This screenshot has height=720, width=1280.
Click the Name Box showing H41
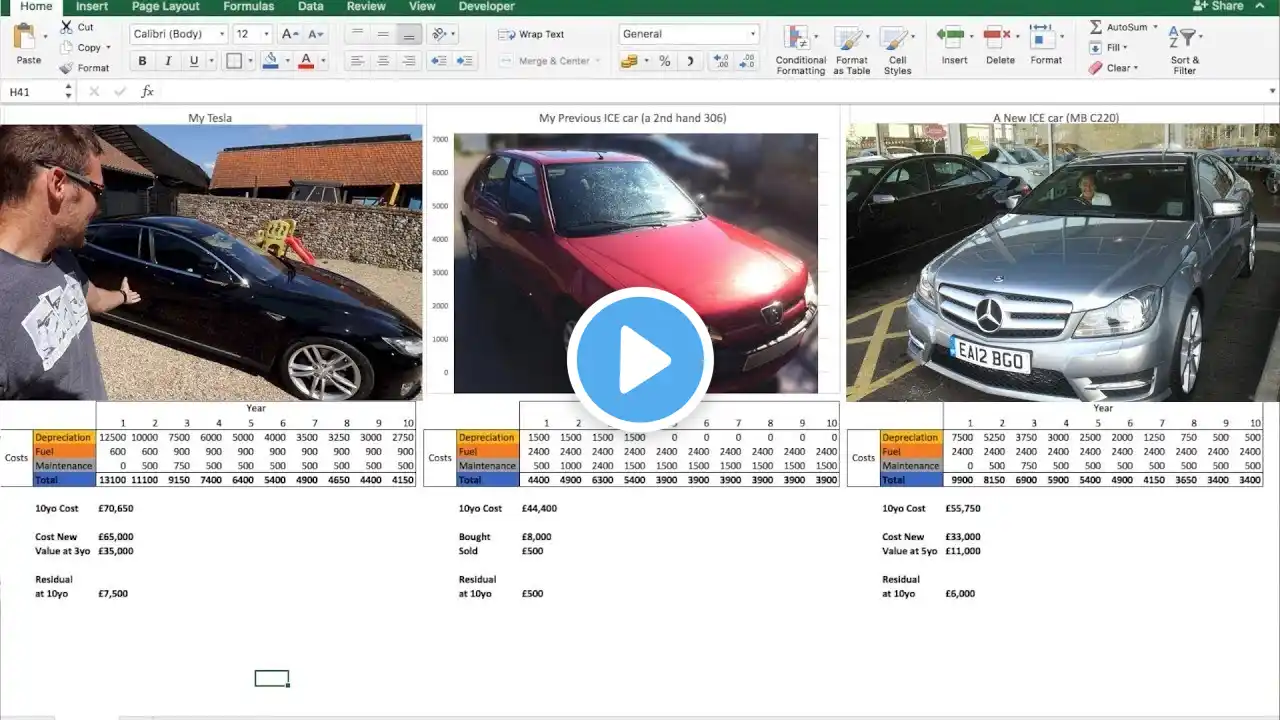[35, 91]
